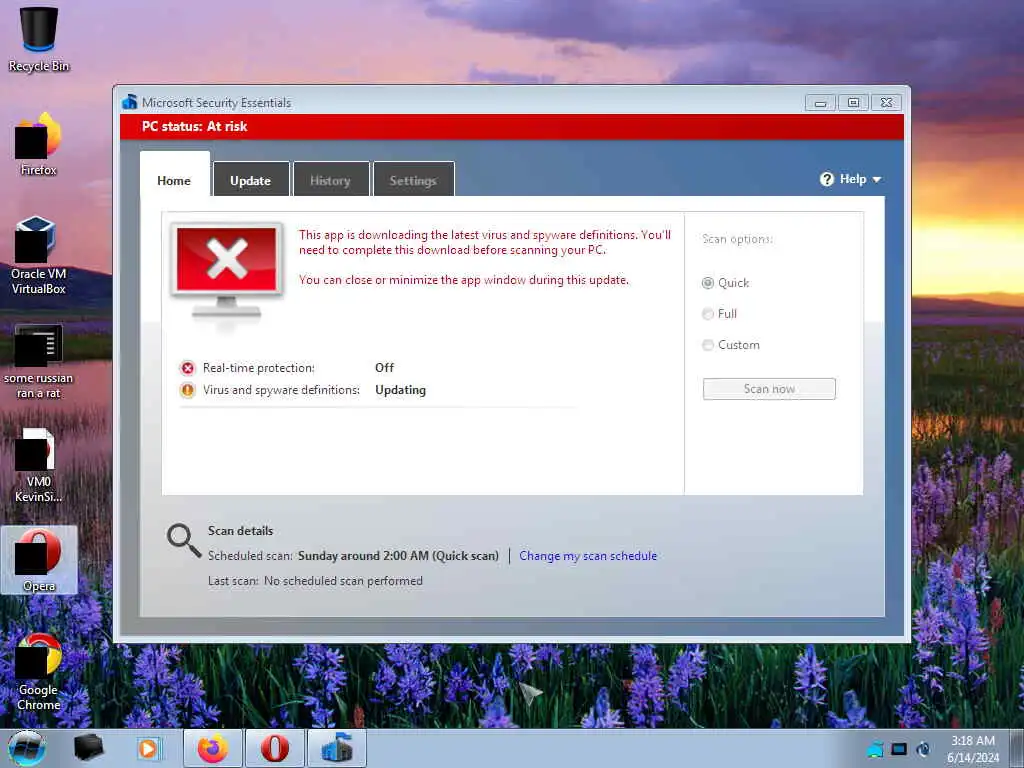Image resolution: width=1024 pixels, height=768 pixels.
Task: Click the 'Real-time protection:' label
Action: click(x=259, y=368)
